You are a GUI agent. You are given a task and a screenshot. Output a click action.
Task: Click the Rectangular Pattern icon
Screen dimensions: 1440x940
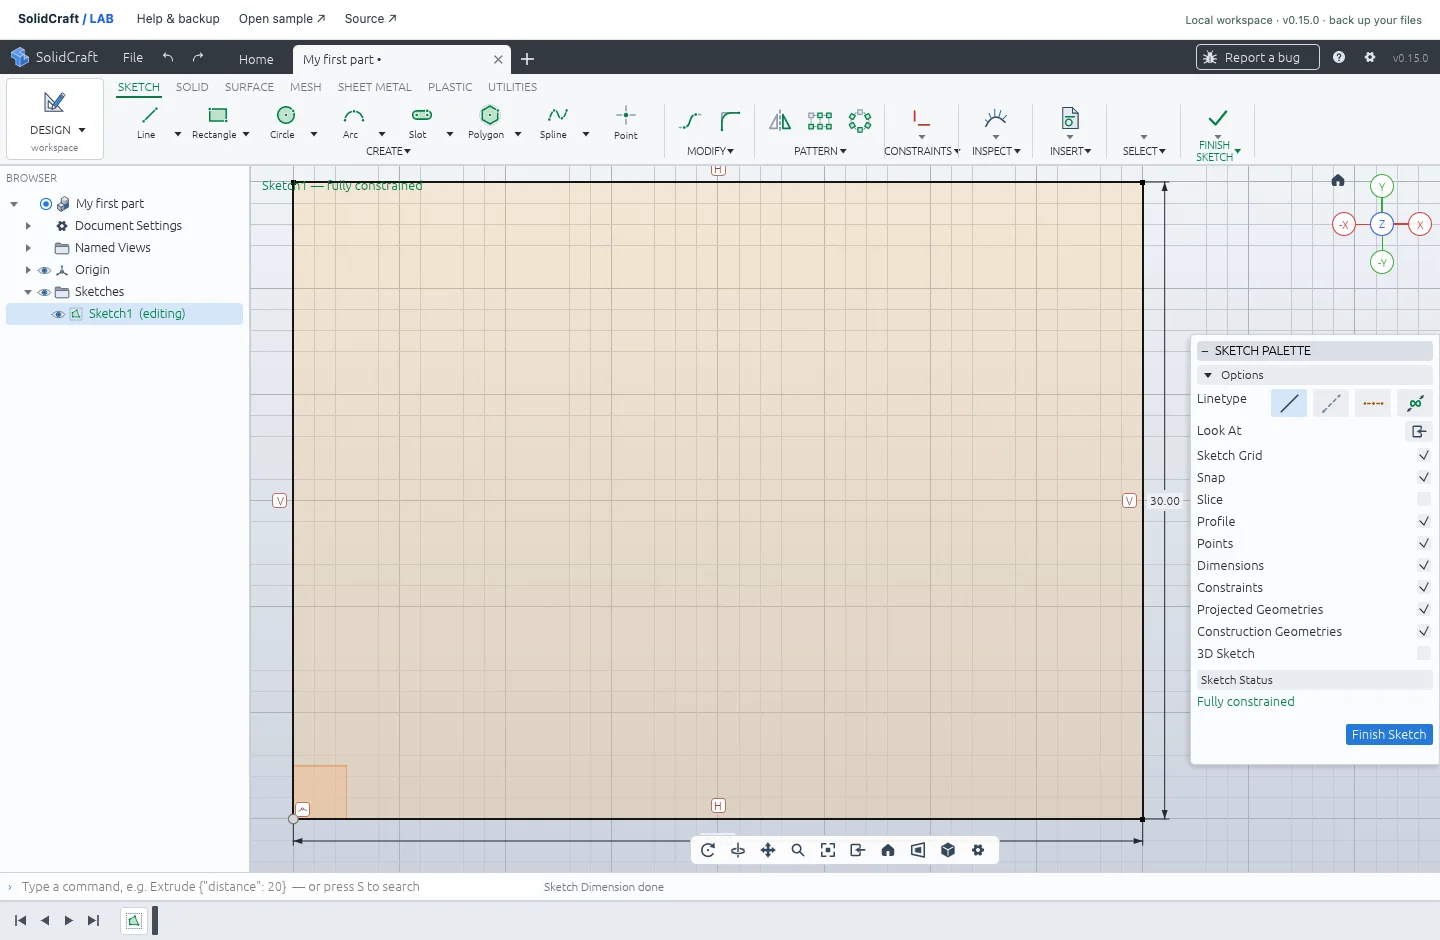(x=820, y=121)
